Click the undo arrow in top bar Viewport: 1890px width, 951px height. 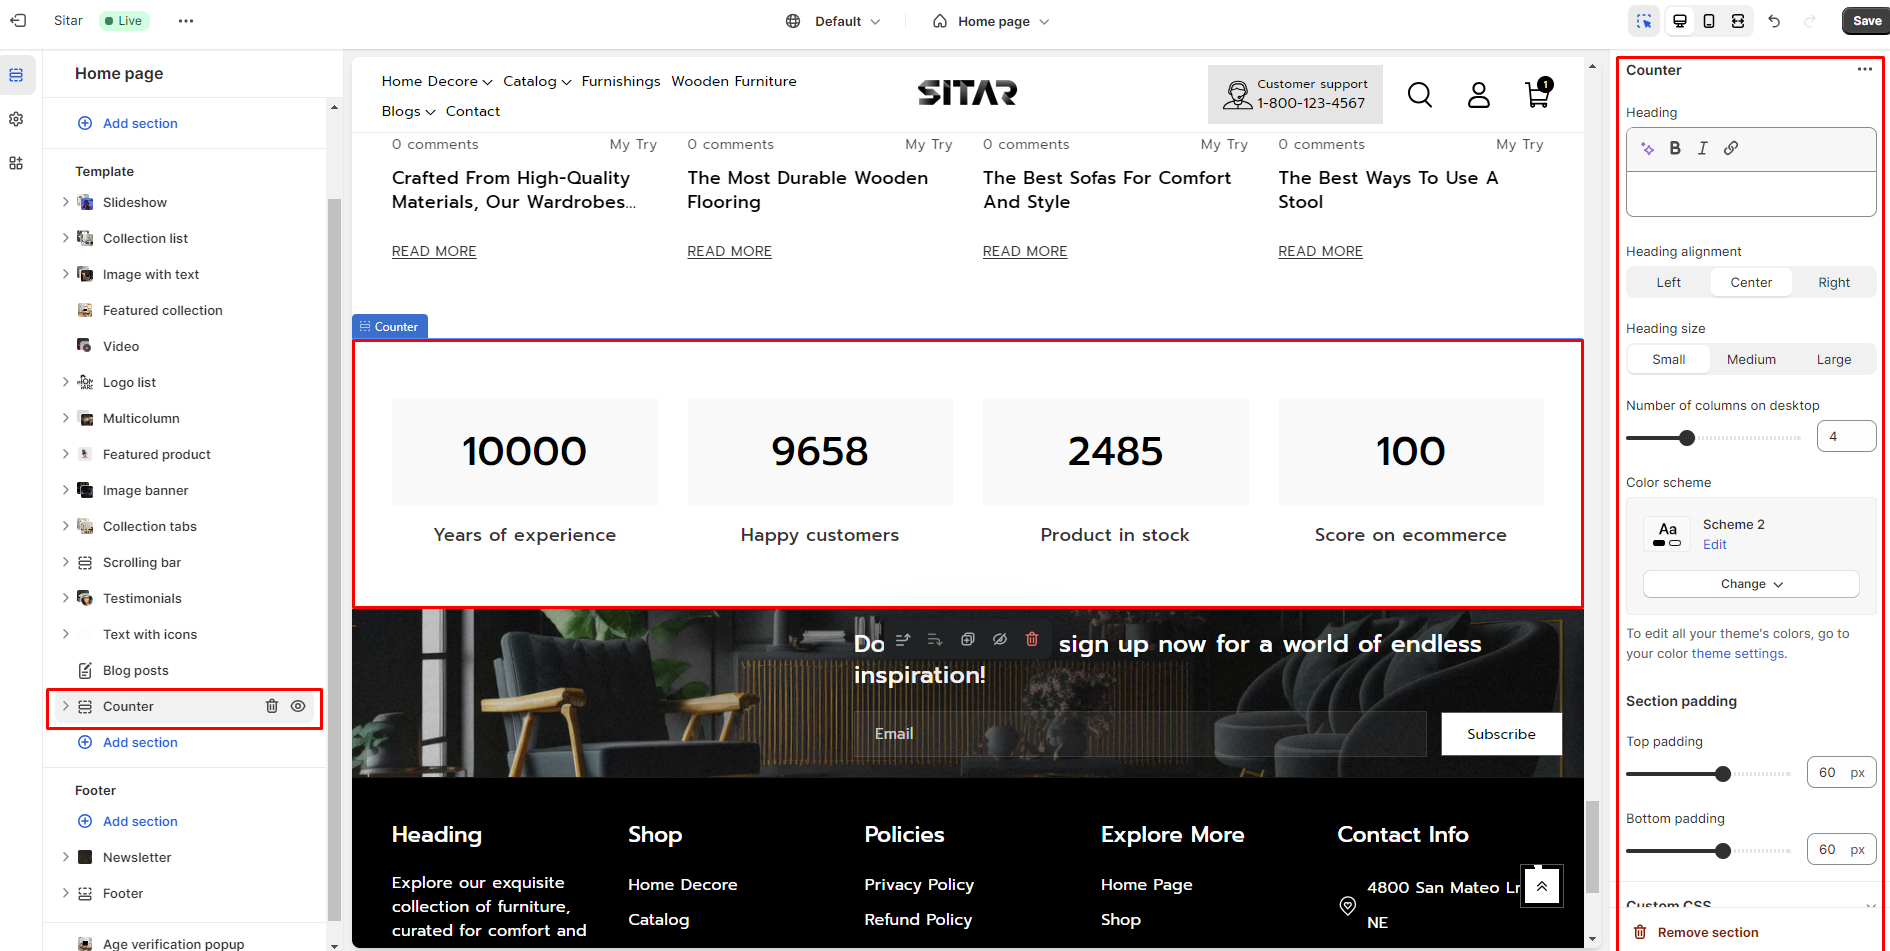[1774, 21]
